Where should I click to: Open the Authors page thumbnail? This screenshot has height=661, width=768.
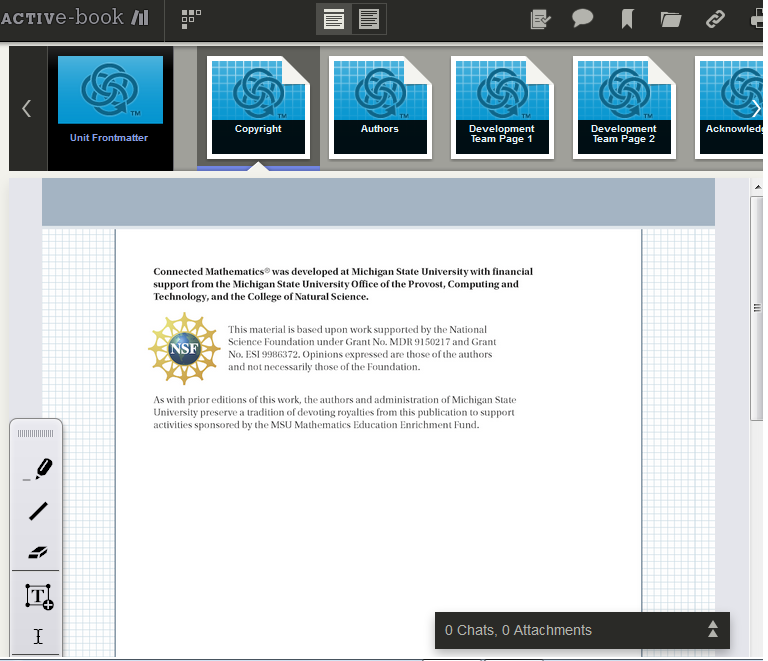(380, 108)
